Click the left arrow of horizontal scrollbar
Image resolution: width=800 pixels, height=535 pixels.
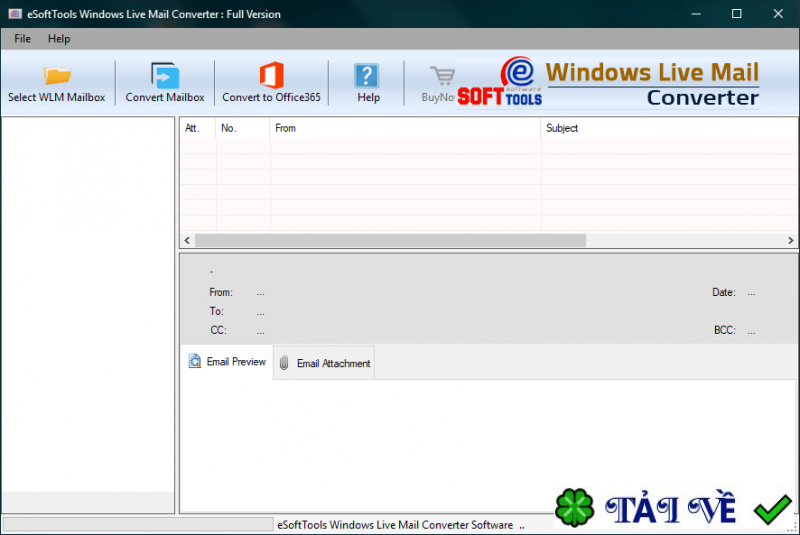(187, 240)
